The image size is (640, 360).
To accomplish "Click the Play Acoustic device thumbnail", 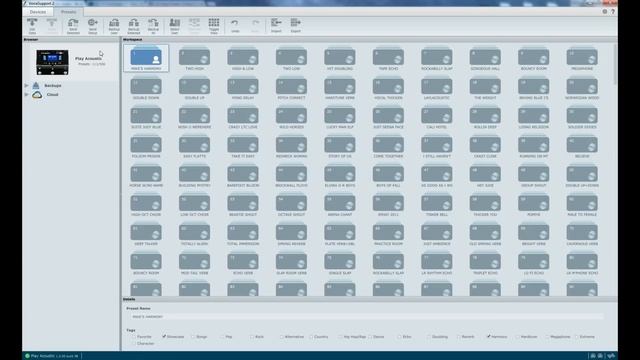I will pyautogui.click(x=52, y=62).
